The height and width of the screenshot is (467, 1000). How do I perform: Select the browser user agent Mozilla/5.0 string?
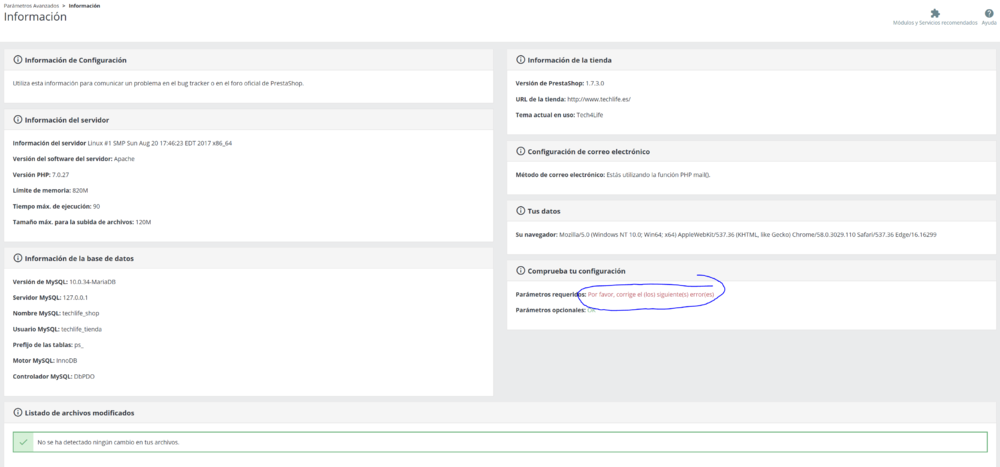pyautogui.click(x=747, y=235)
